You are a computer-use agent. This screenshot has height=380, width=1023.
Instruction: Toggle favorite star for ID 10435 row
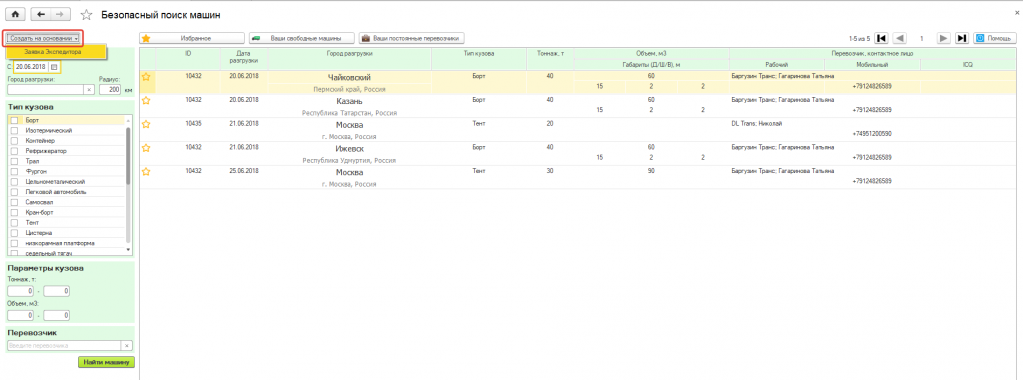pyautogui.click(x=146, y=124)
